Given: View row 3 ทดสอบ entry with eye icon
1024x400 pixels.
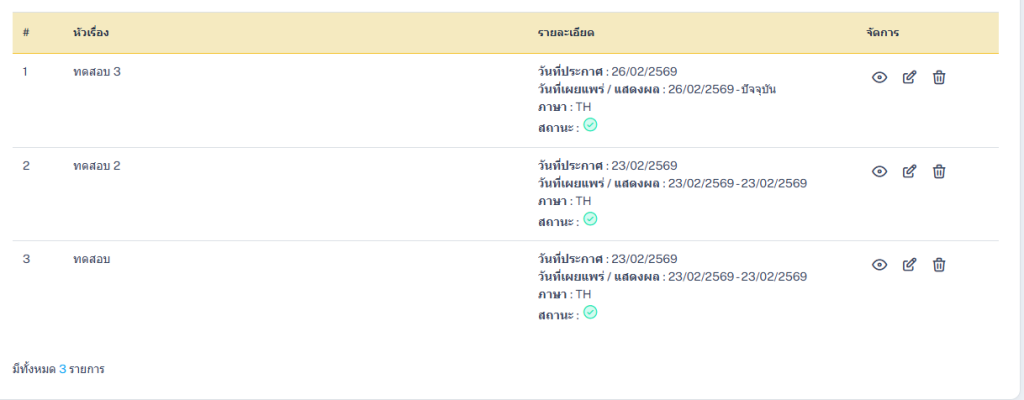Looking at the screenshot, I should (880, 265).
